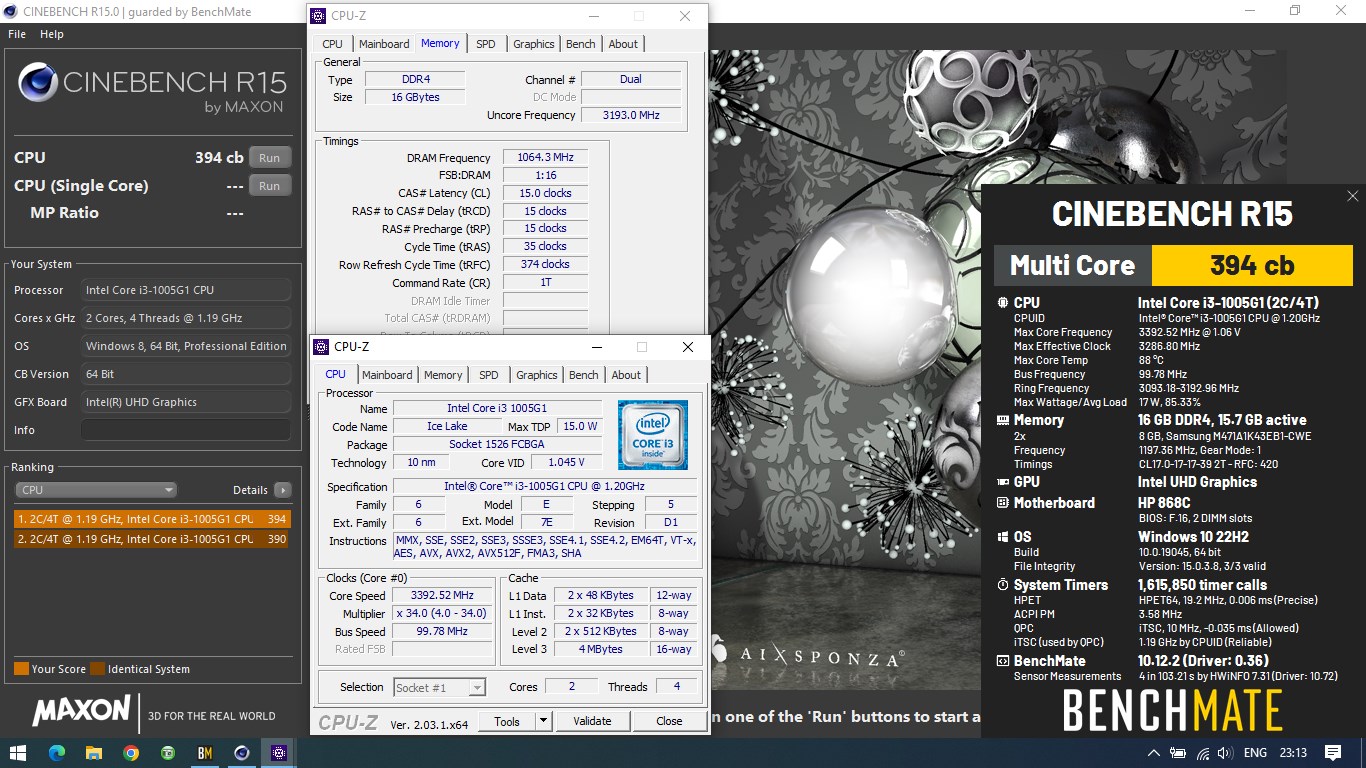Viewport: 1366px width, 768px height.
Task: Click the Validate button in CPU-Z
Action: pos(592,721)
